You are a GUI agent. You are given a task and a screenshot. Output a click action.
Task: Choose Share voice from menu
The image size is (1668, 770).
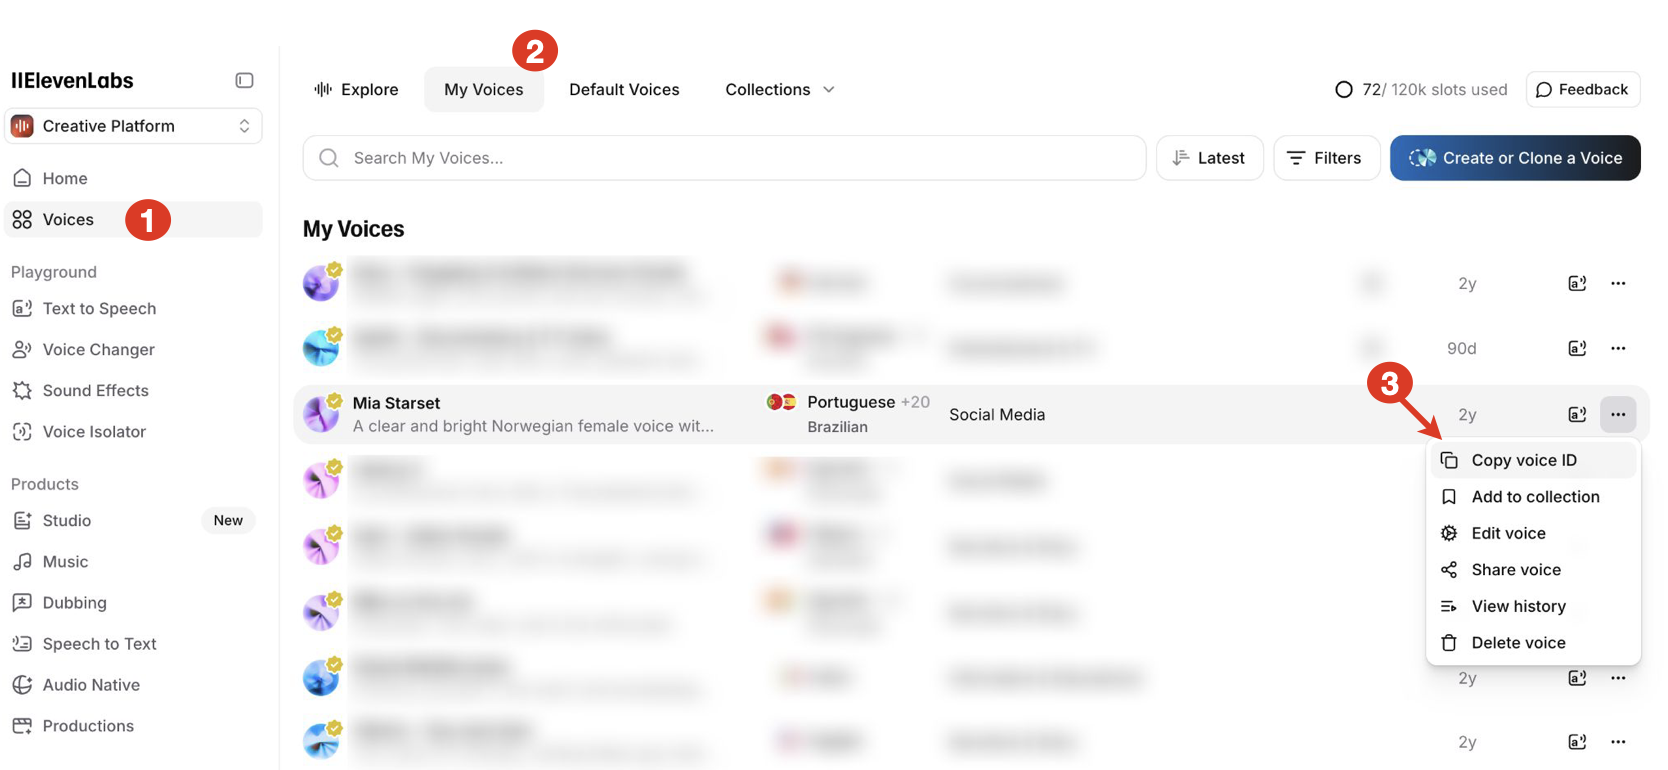[x=1533, y=569]
